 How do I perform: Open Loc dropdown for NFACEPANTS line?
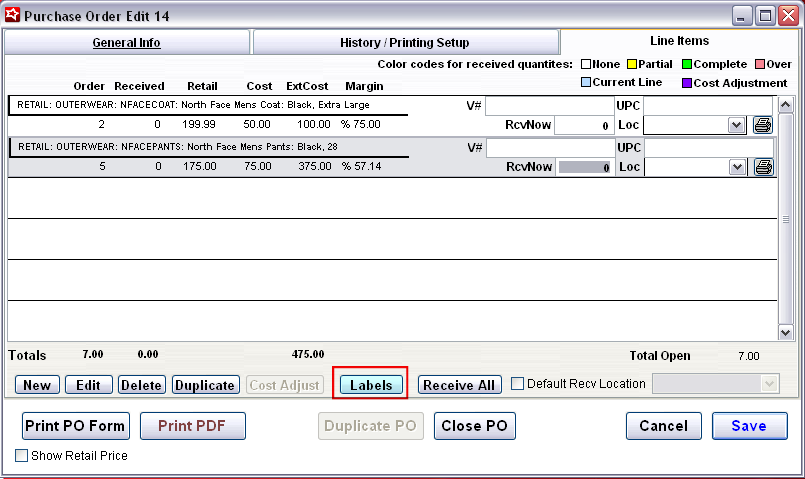(738, 167)
